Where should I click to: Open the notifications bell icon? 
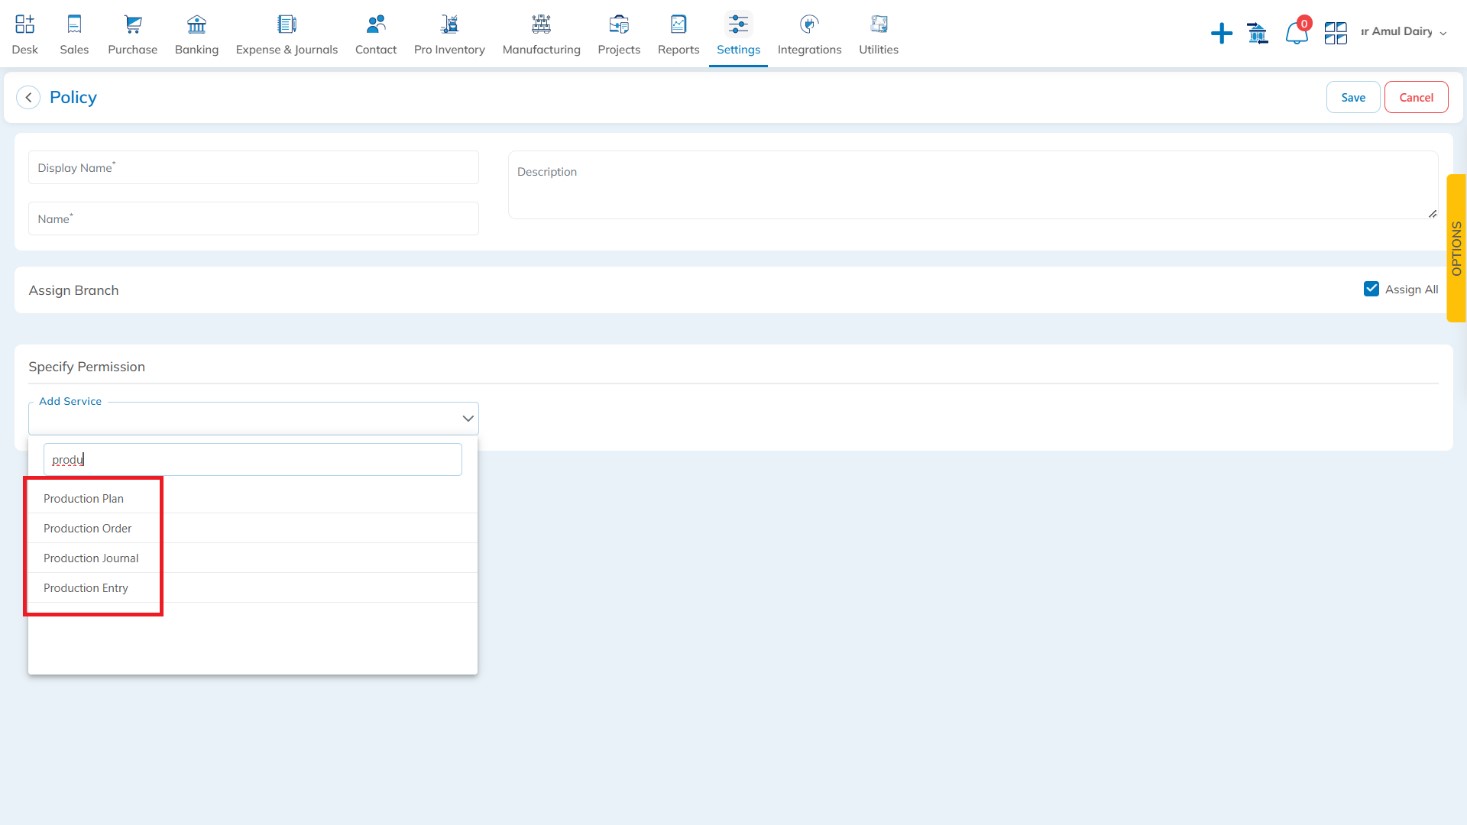pyautogui.click(x=1296, y=33)
